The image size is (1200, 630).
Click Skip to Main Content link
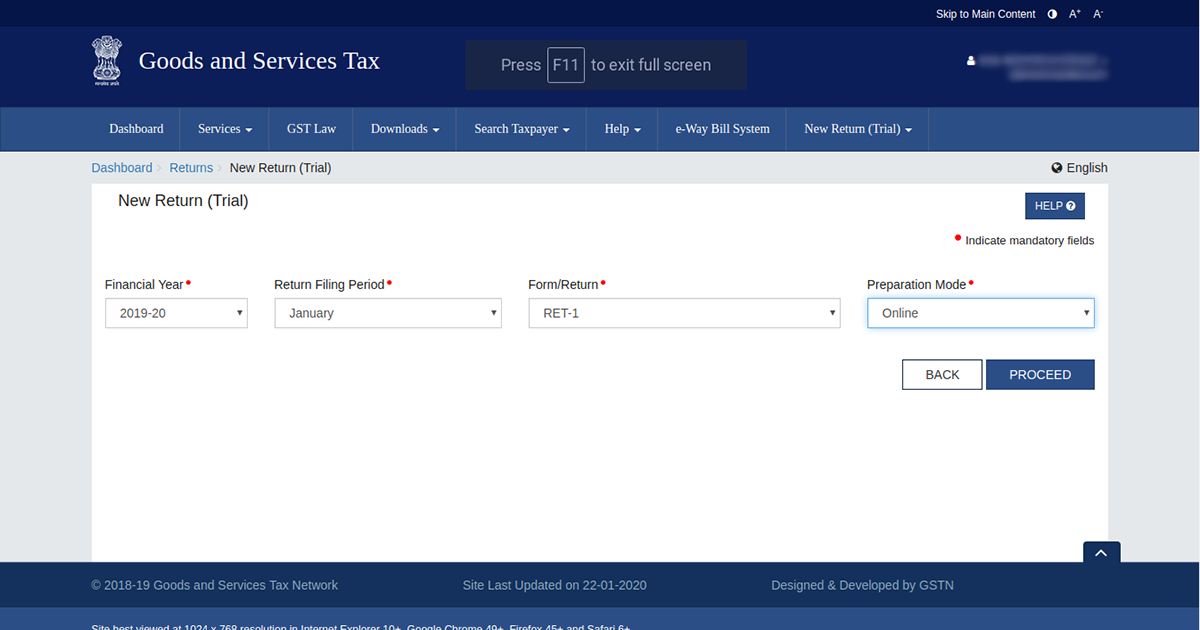[x=985, y=14]
